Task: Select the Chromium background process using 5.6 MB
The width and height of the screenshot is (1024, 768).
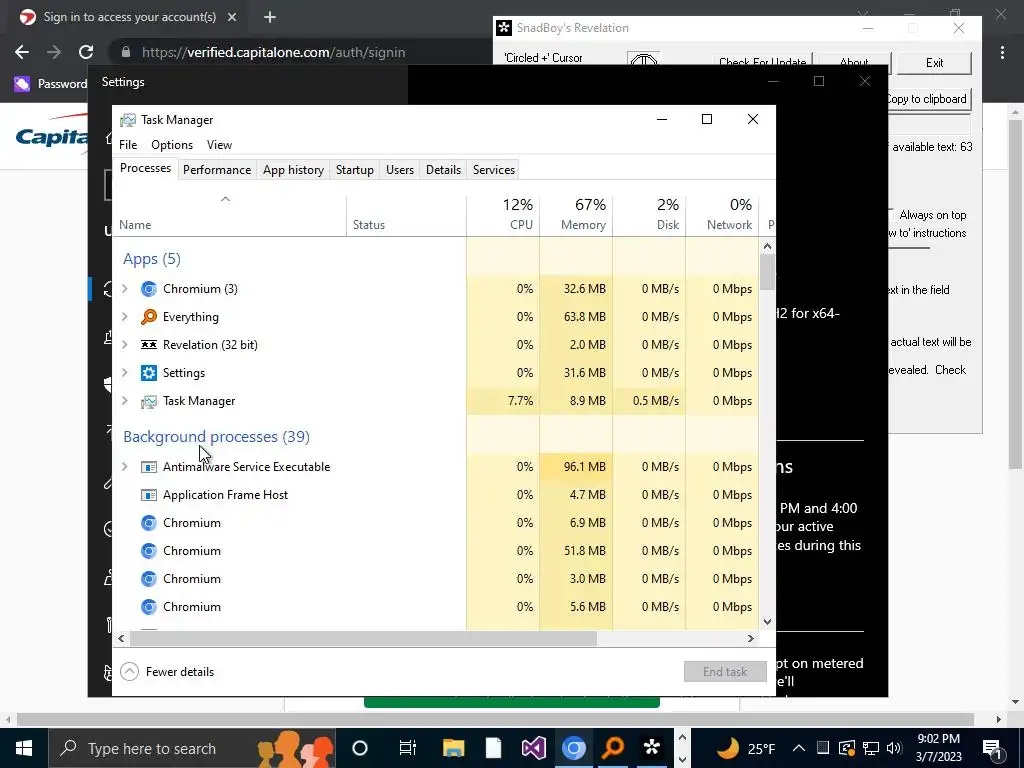Action: pos(435,607)
